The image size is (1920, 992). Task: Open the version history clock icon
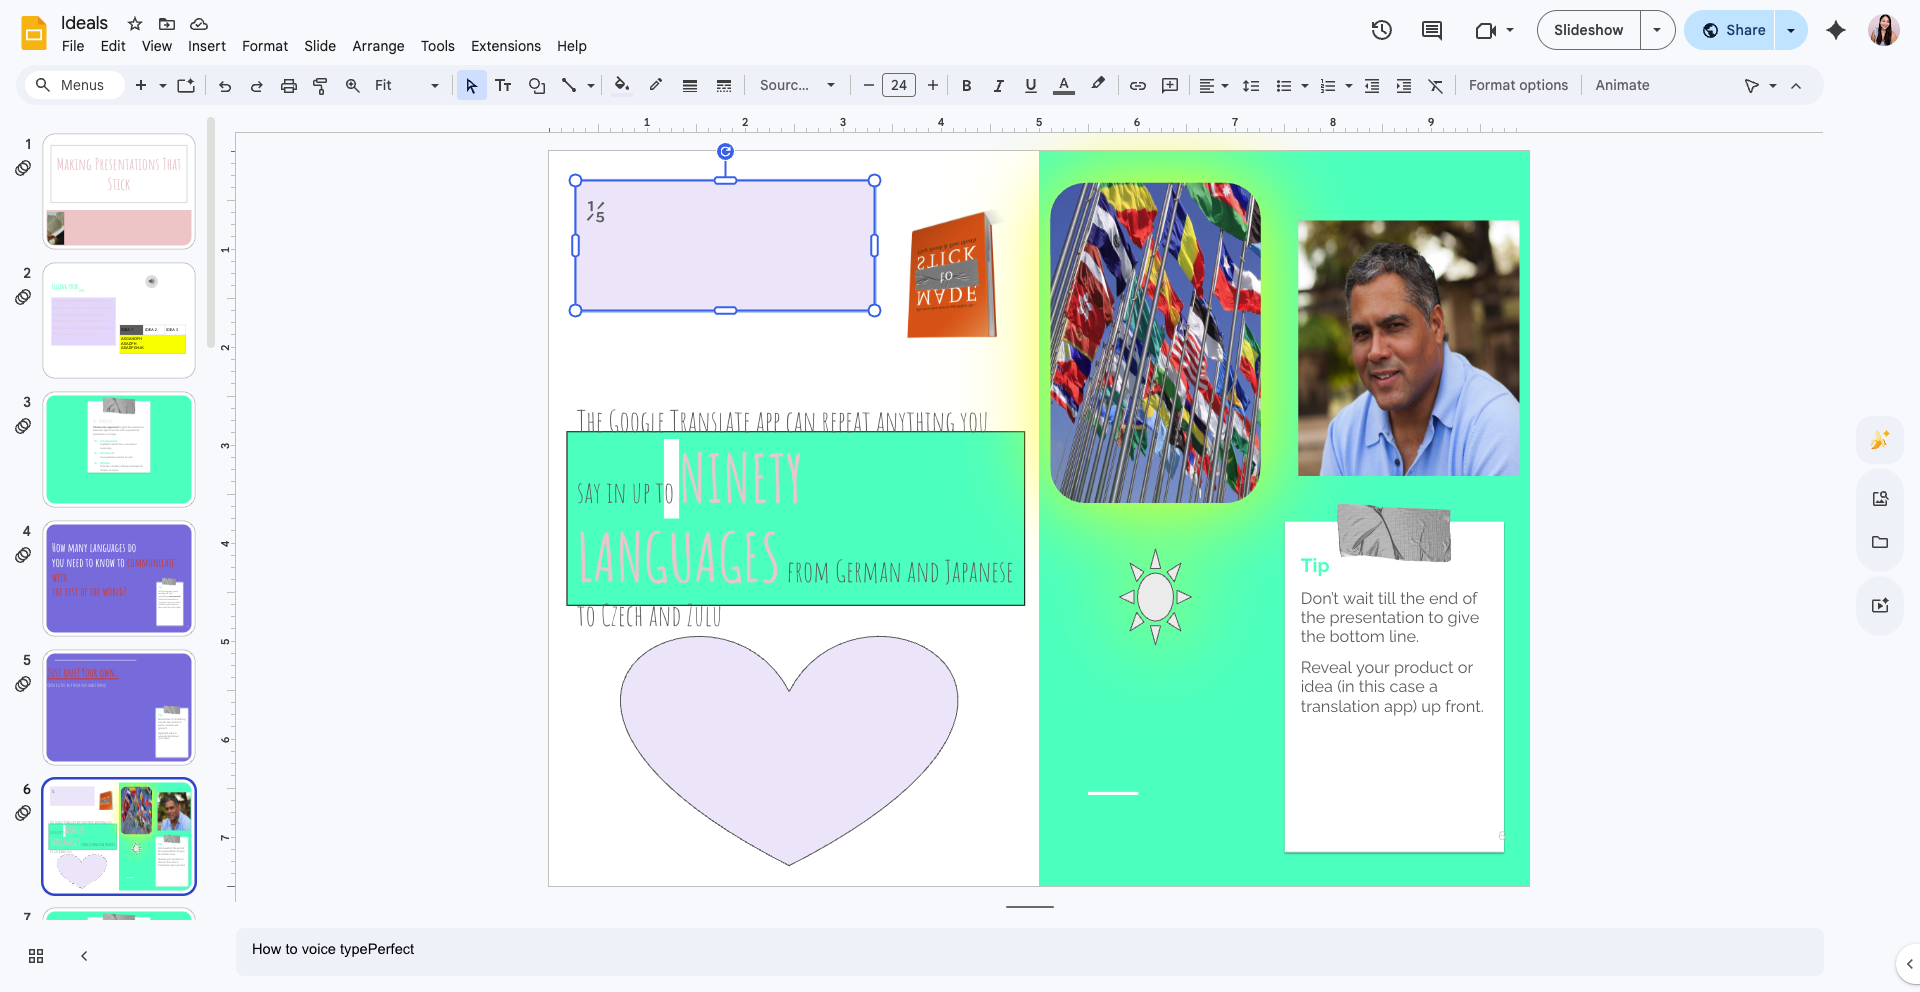pyautogui.click(x=1381, y=30)
